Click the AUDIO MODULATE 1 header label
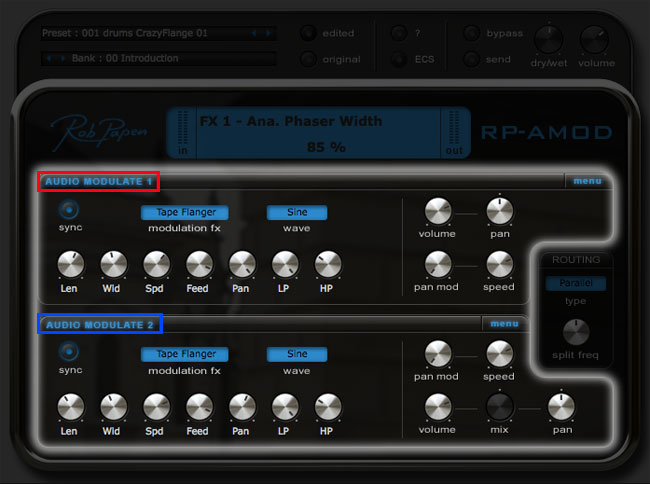 pos(99,182)
